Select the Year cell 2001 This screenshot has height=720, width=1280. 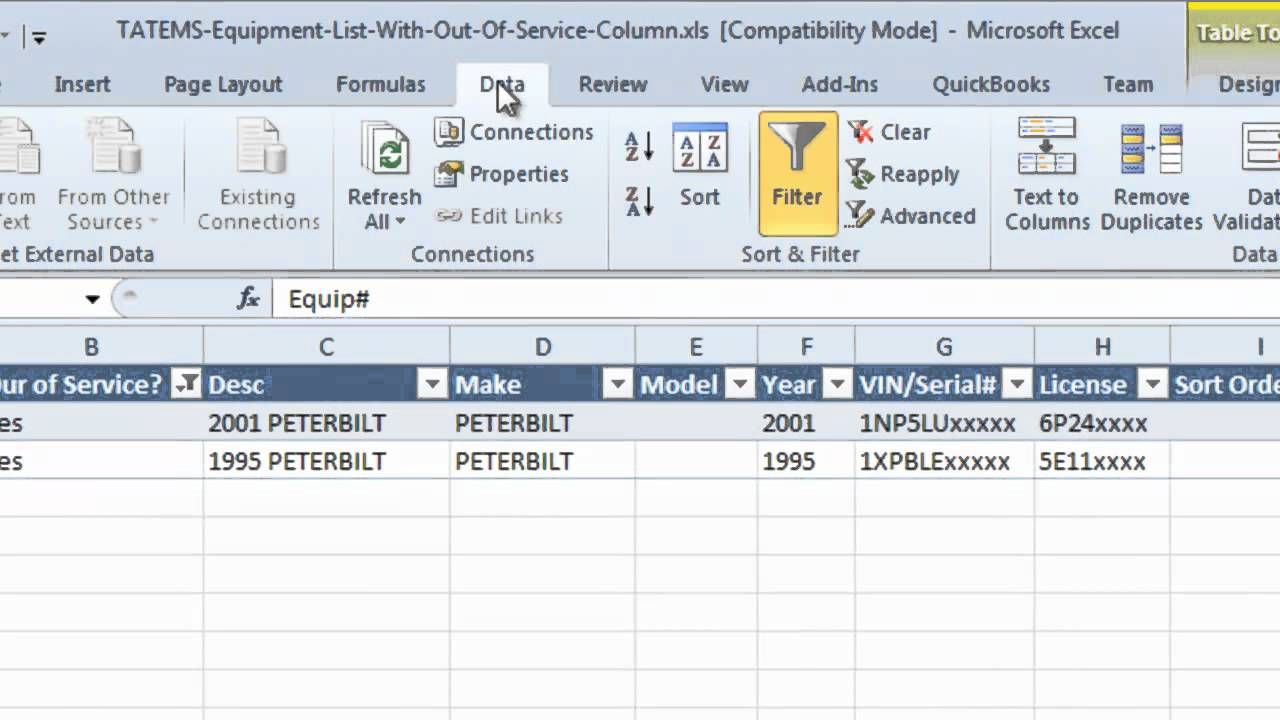coord(806,423)
